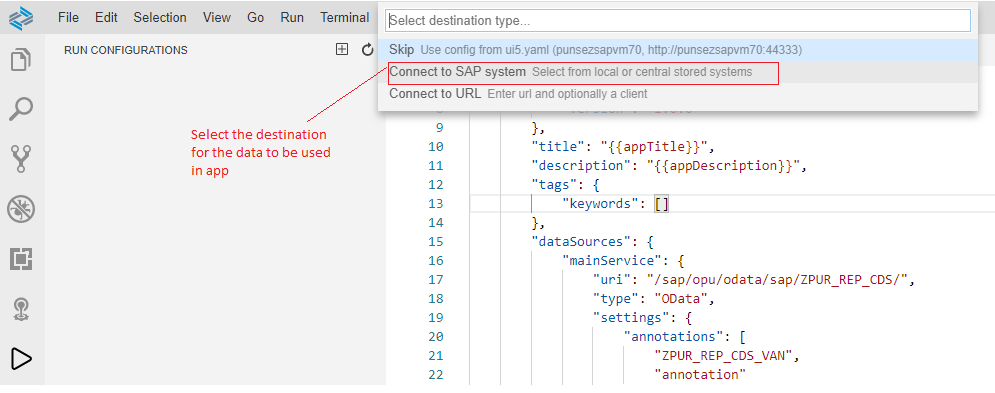Viewport: 995px width, 393px height.
Task: Open the pin-shaped icon in activity bar
Action: (21, 309)
